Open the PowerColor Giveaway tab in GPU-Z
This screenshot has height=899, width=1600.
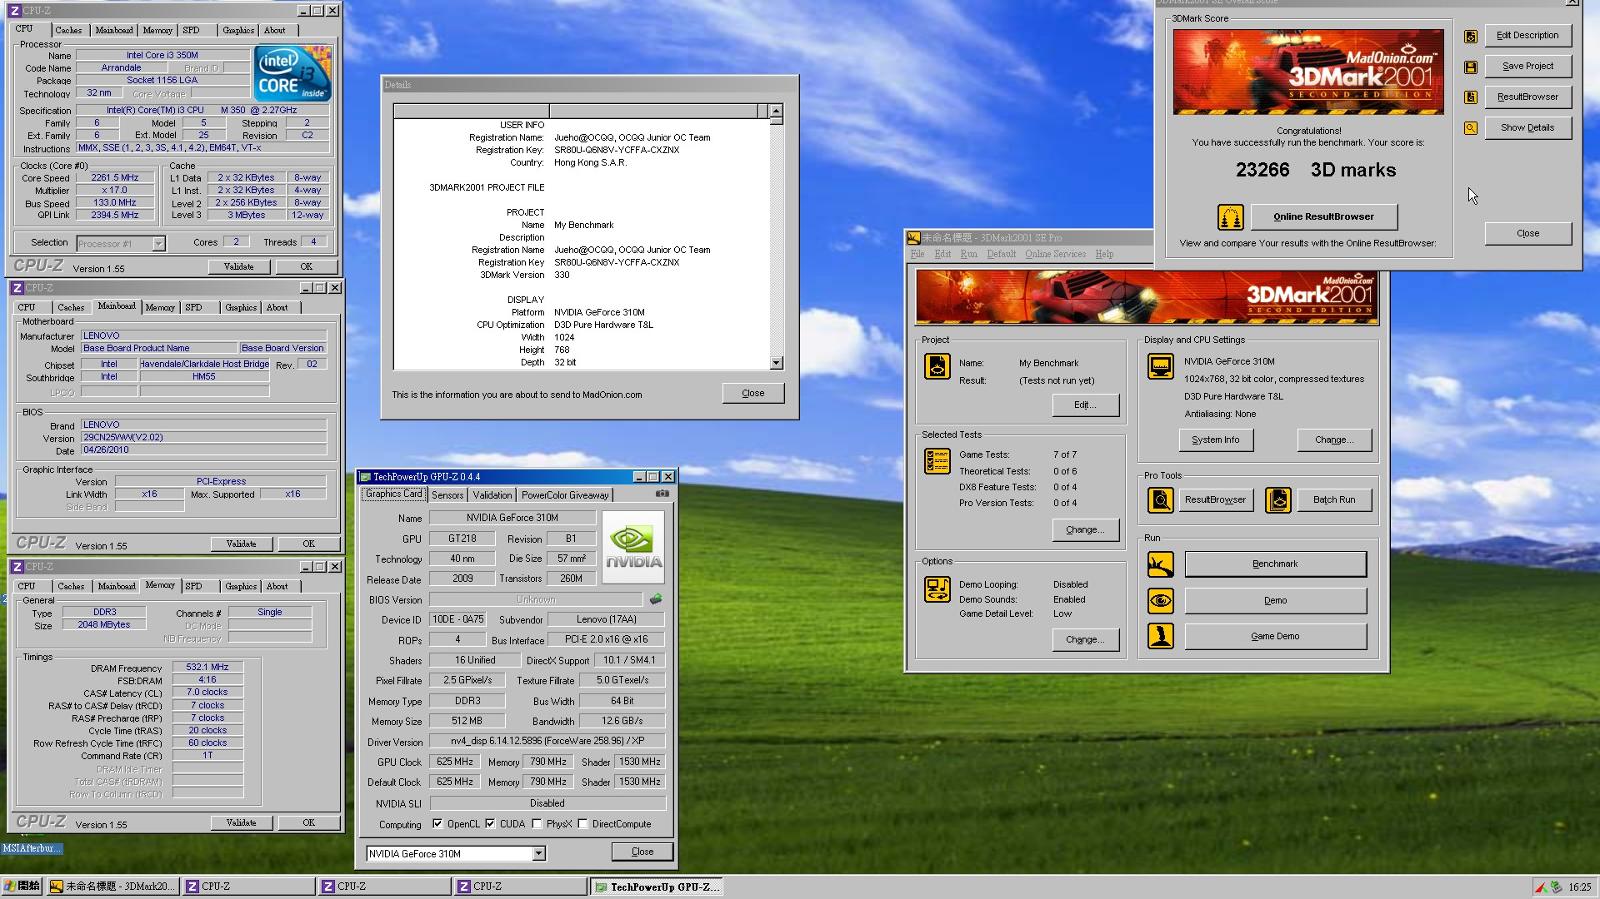click(565, 495)
